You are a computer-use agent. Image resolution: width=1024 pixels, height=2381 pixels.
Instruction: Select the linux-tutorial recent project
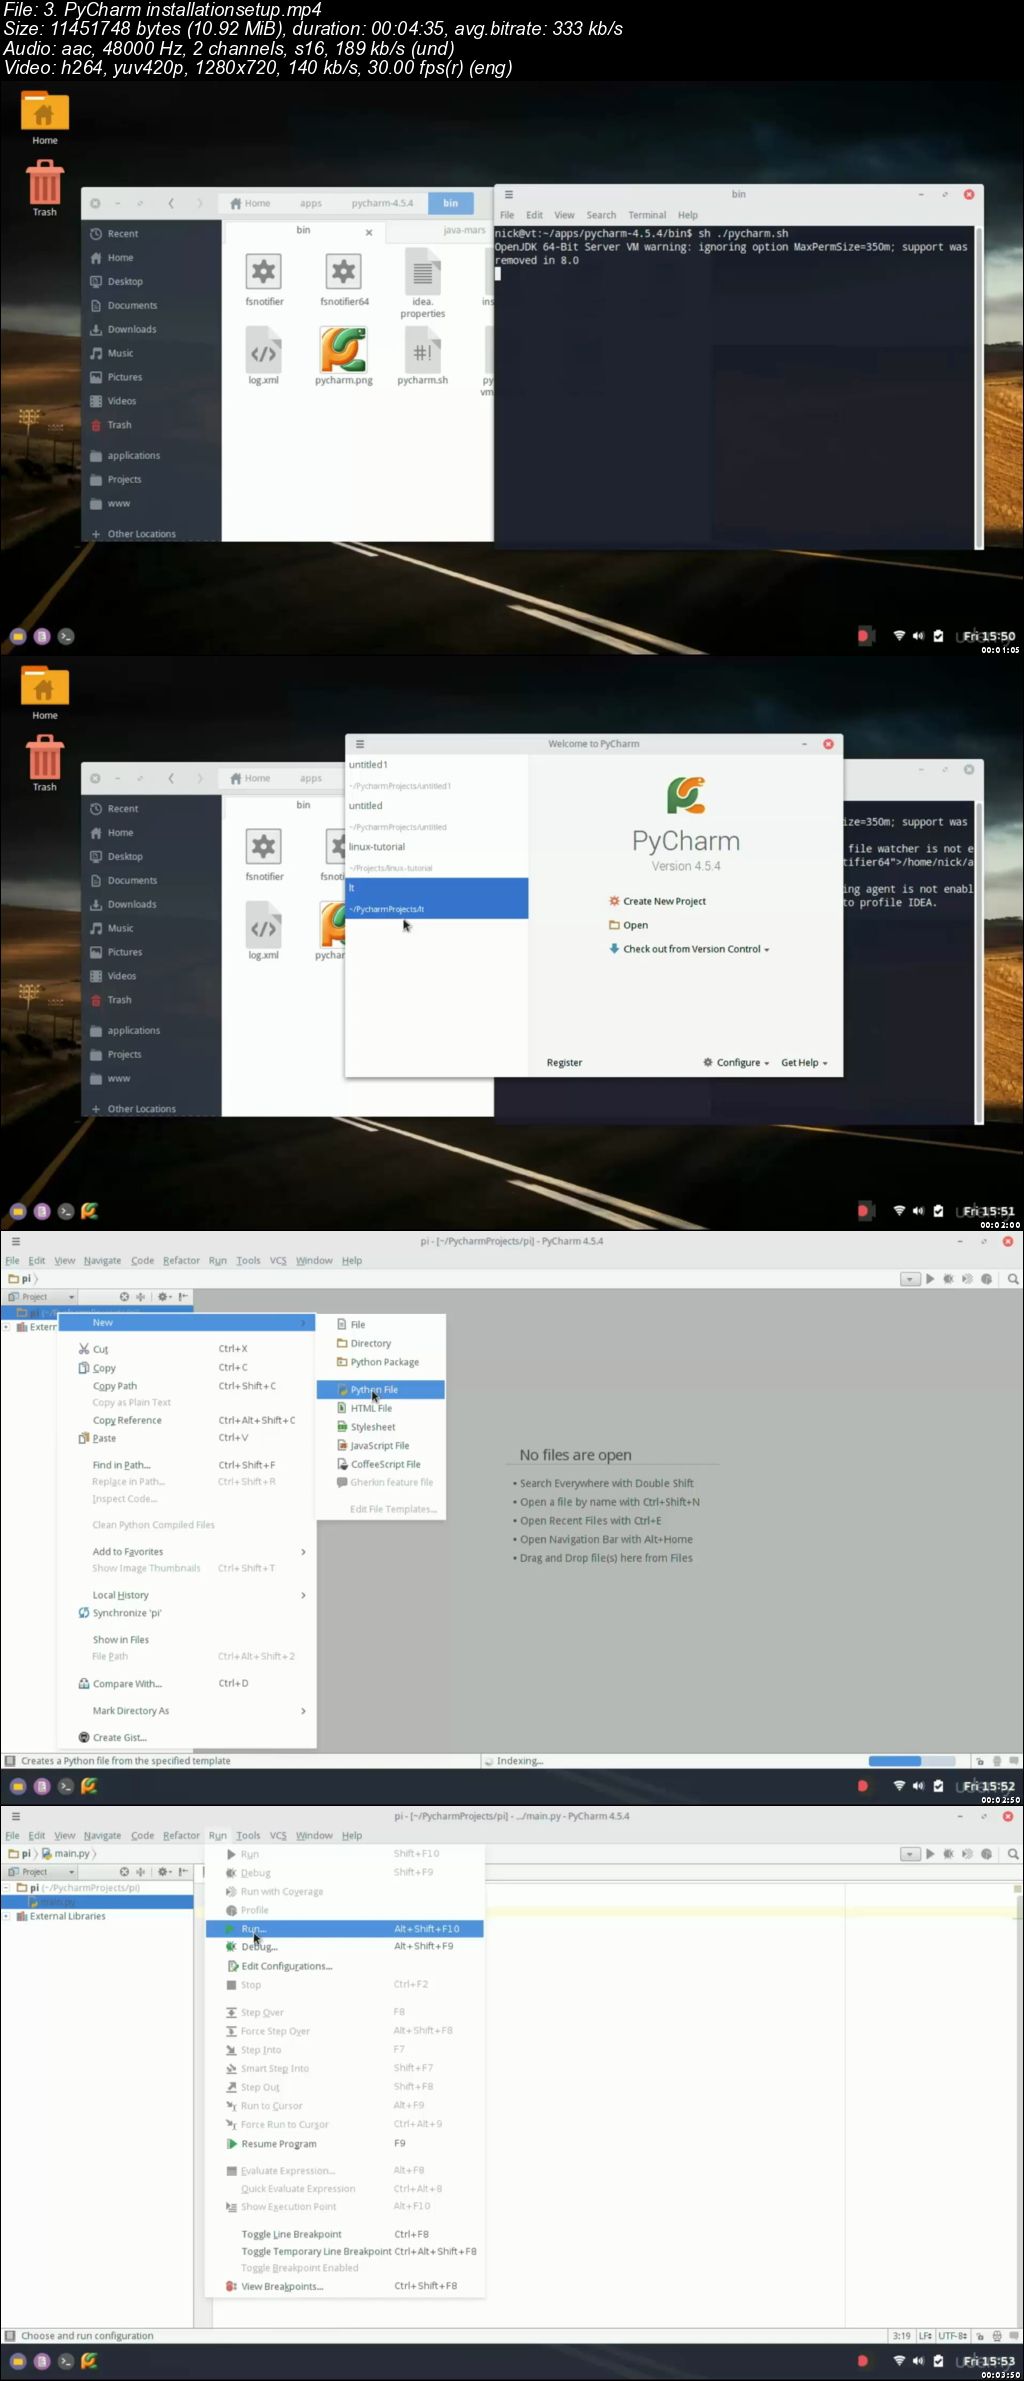pos(436,857)
